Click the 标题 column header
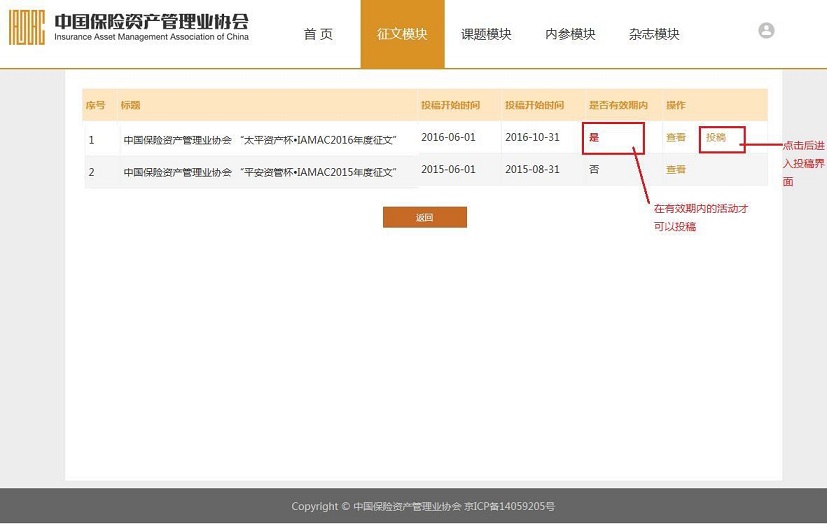The width and height of the screenshot is (827, 524). tap(130, 105)
